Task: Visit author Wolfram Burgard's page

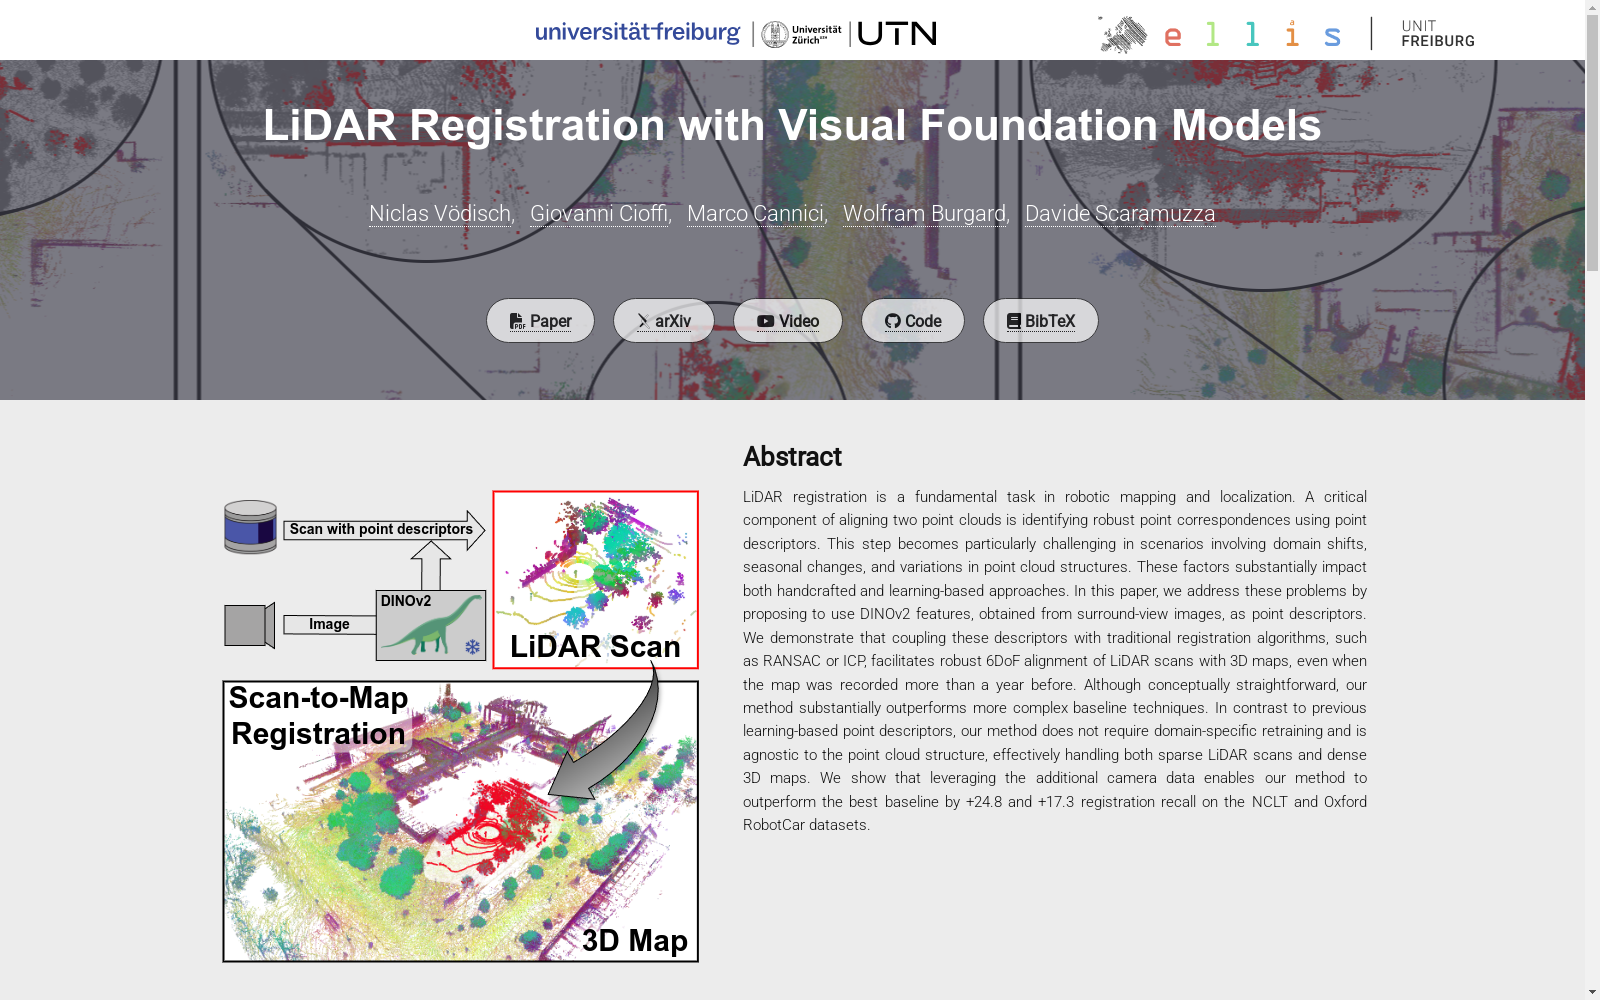Action: (925, 214)
